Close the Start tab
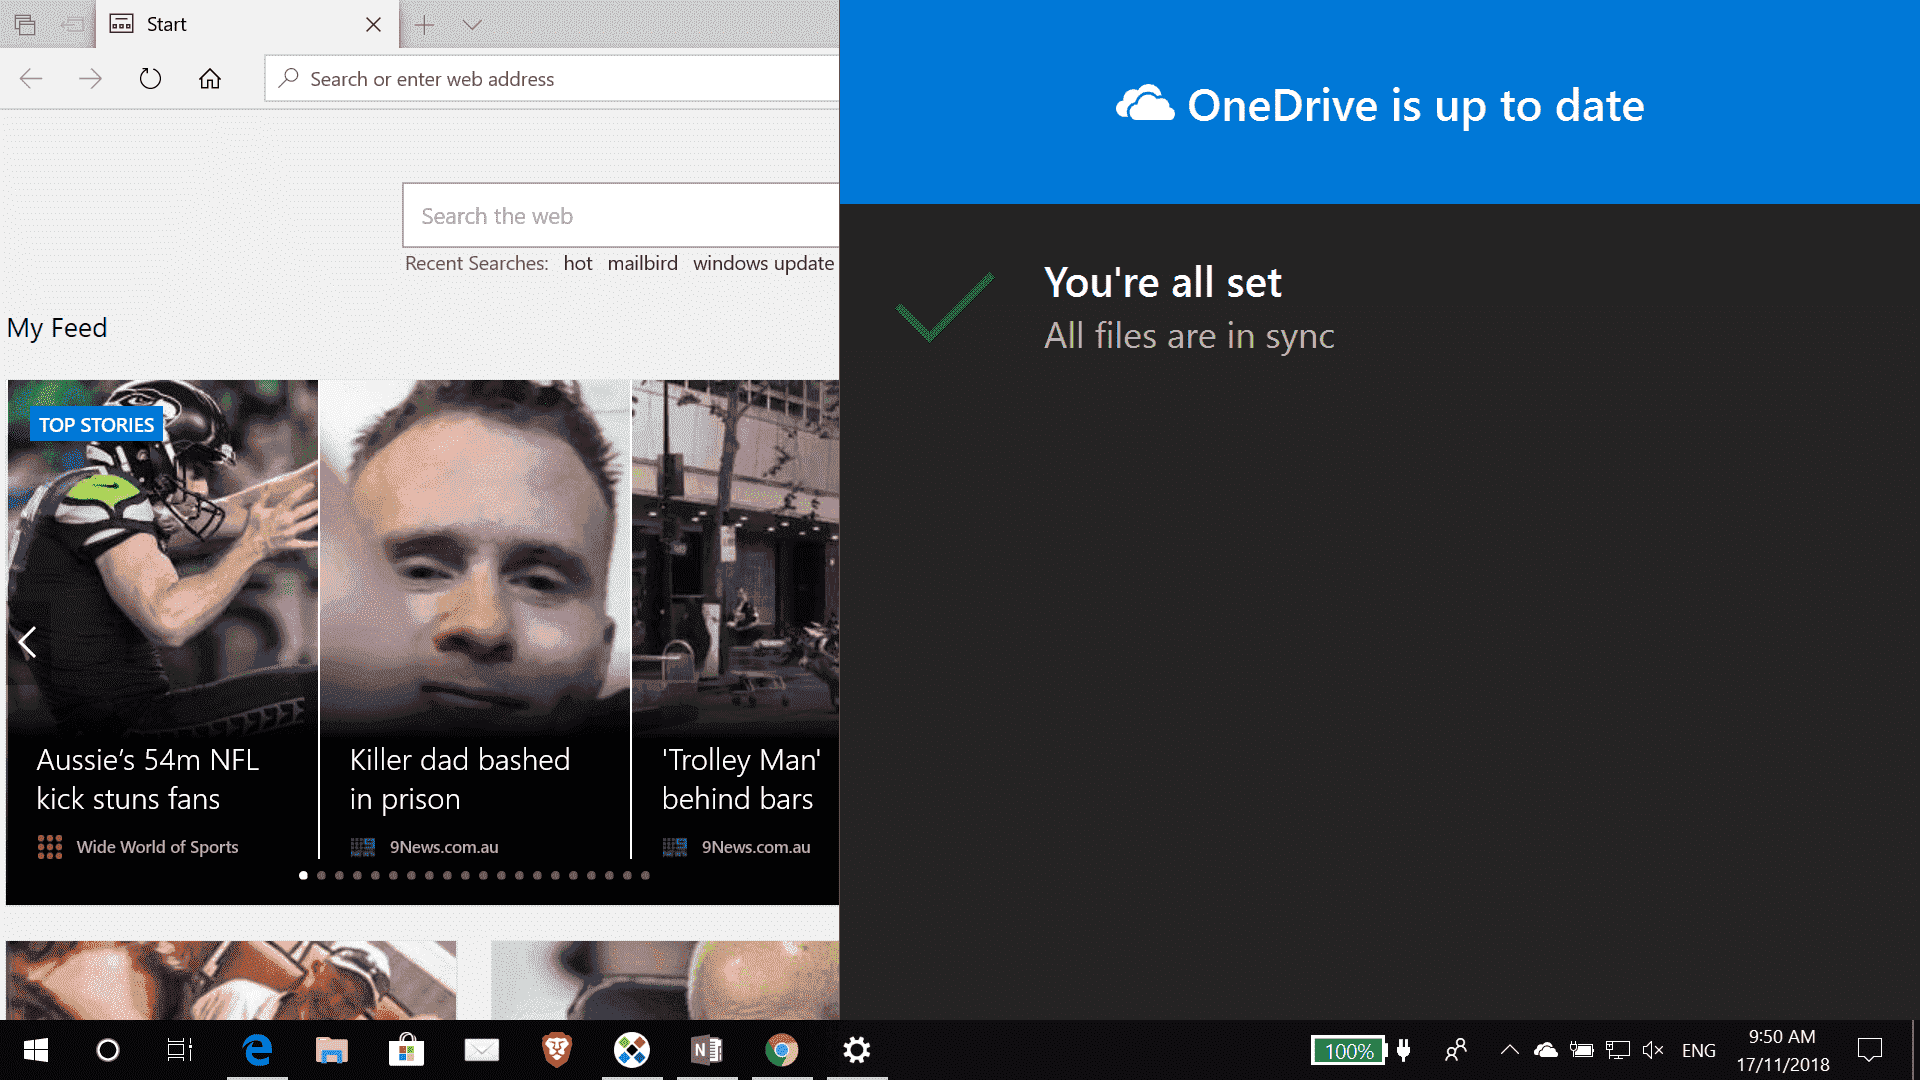This screenshot has width=1920, height=1080. tap(373, 25)
